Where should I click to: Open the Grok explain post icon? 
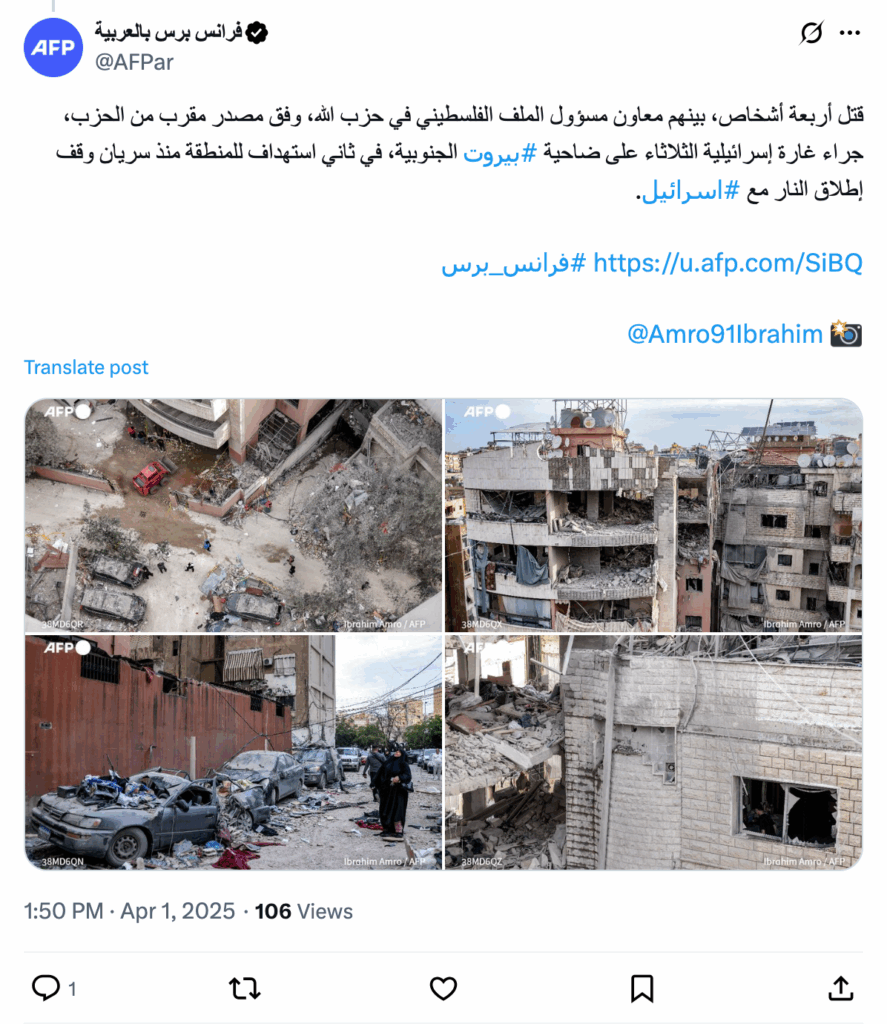click(811, 33)
